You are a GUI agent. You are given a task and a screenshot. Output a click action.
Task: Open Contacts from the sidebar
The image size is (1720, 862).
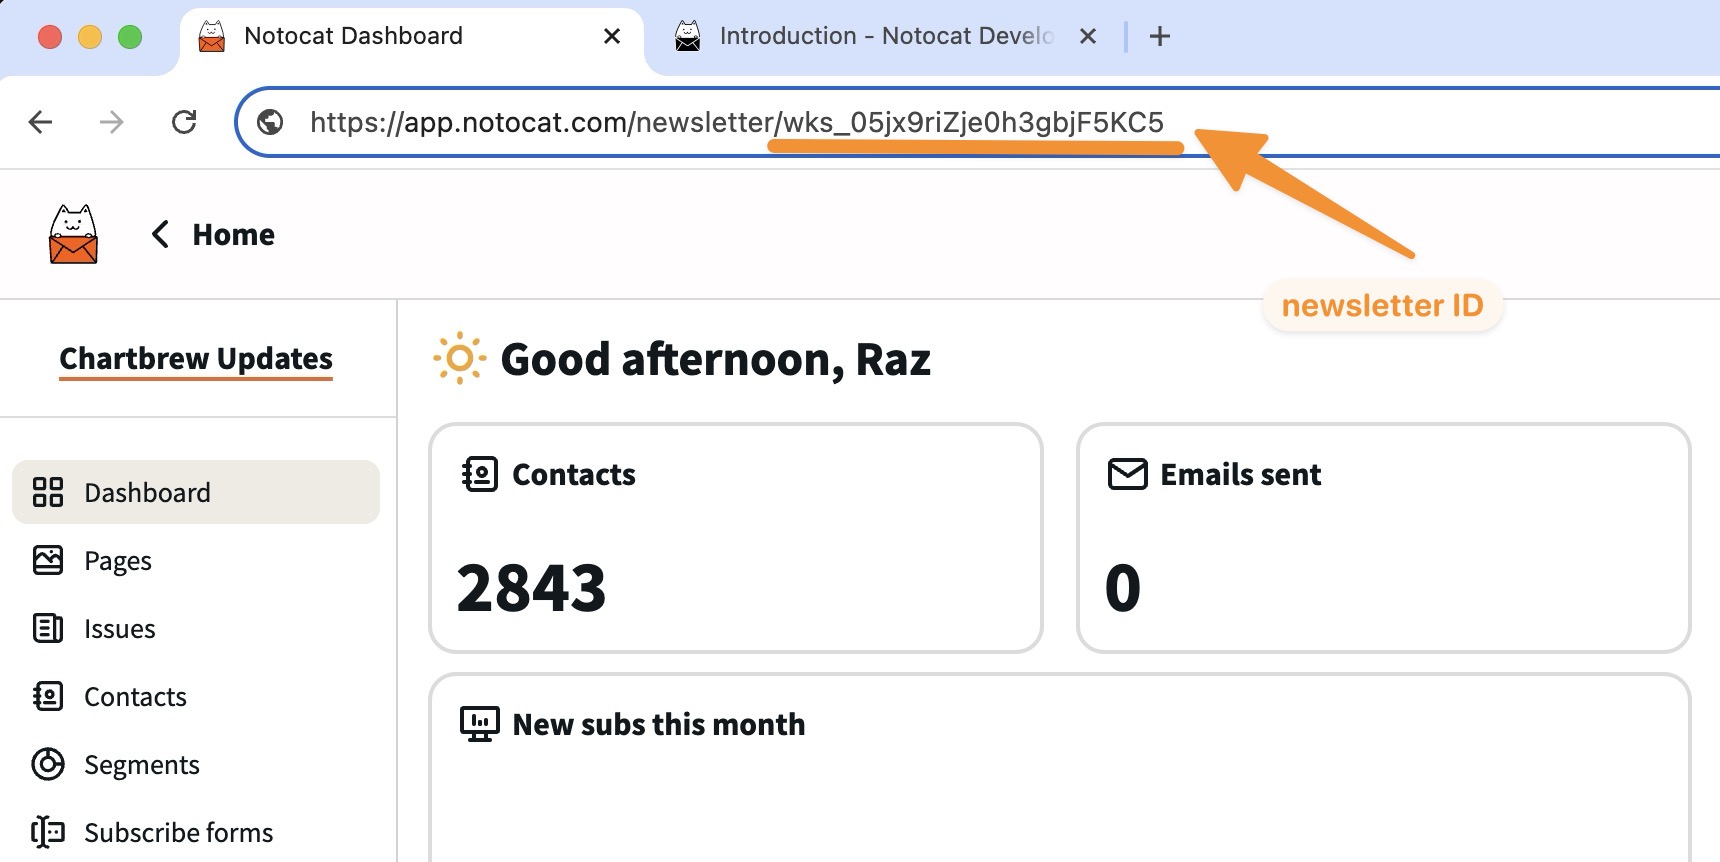[x=135, y=696]
